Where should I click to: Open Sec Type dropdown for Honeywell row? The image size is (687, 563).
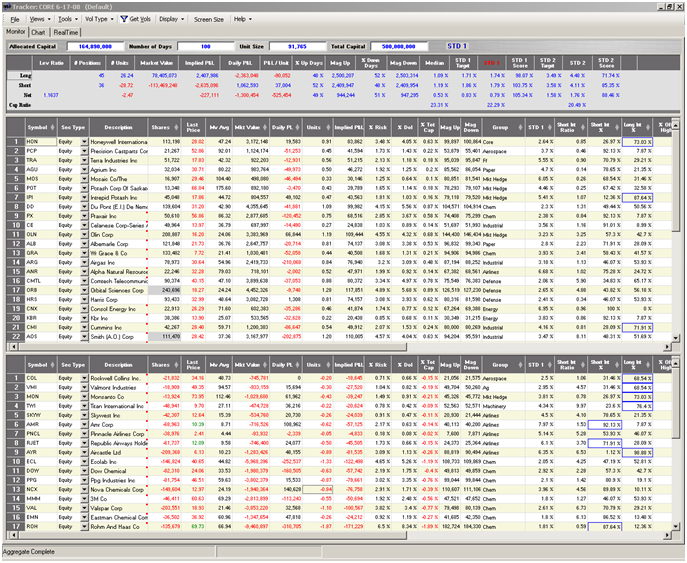pyautogui.click(x=85, y=142)
